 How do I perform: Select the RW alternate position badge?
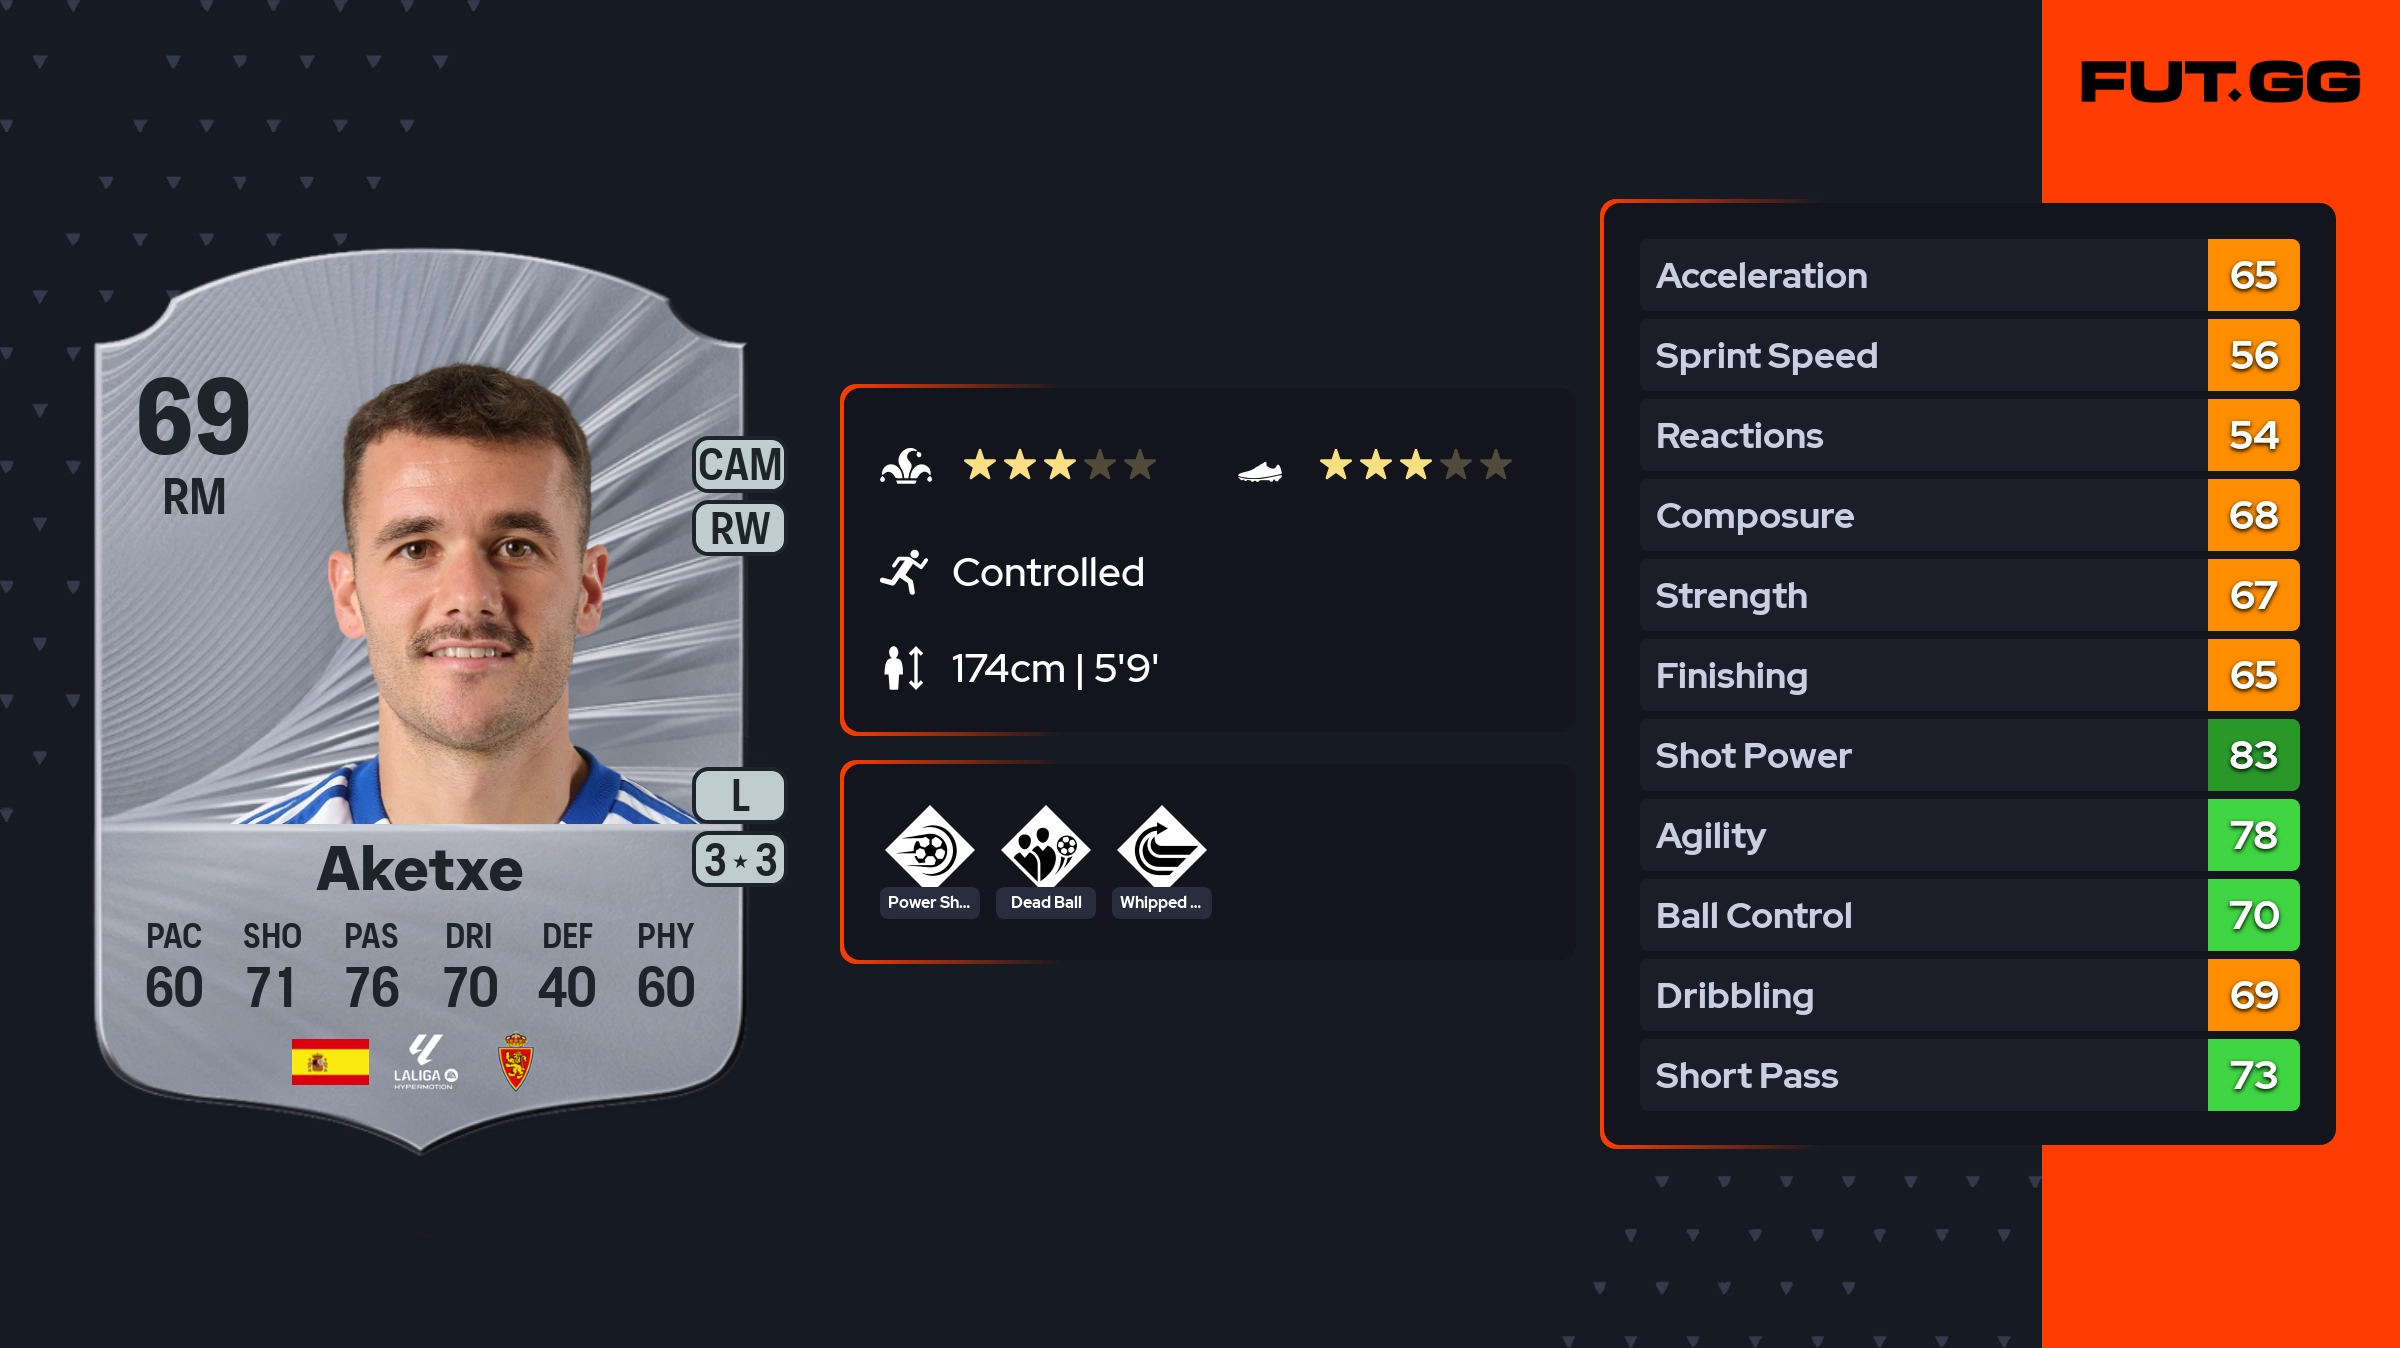click(740, 528)
